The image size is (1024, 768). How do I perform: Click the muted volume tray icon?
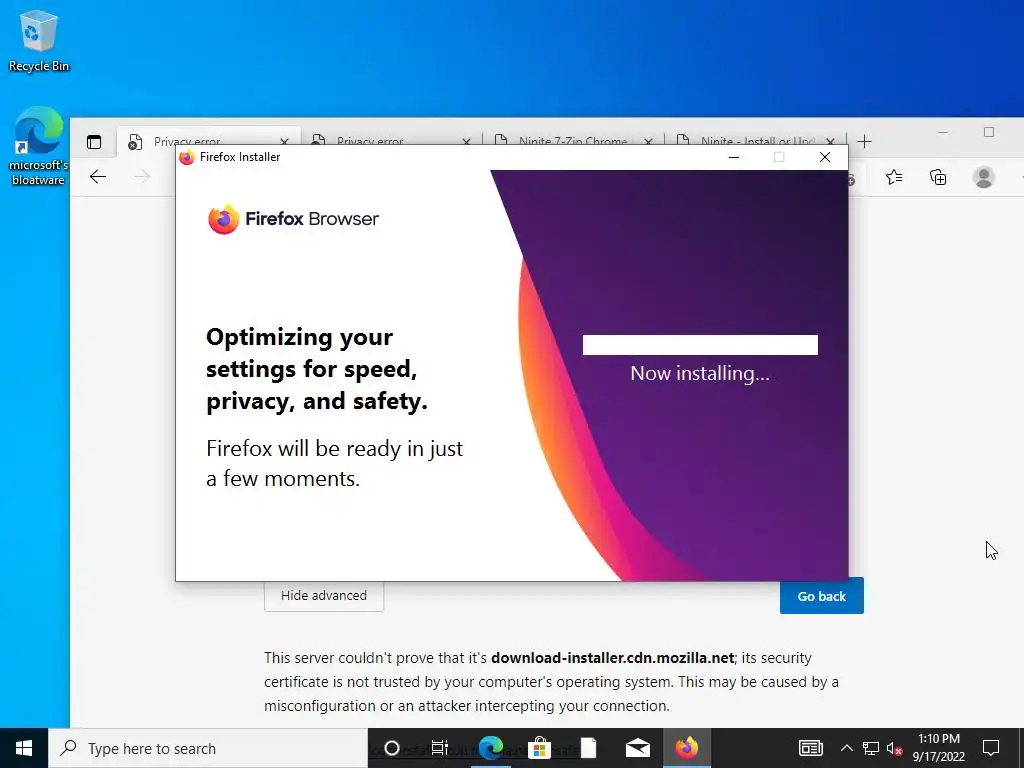[x=894, y=748]
